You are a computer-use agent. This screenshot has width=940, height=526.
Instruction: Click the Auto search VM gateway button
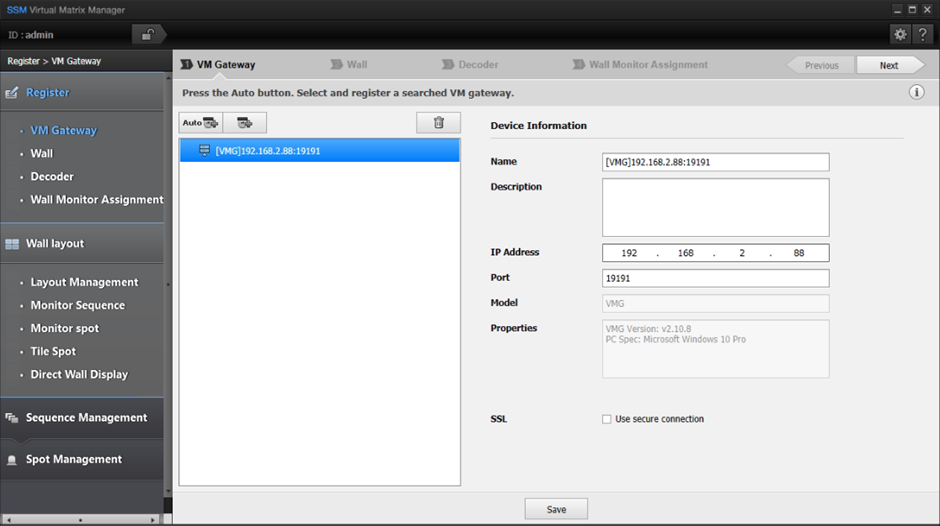tap(201, 123)
